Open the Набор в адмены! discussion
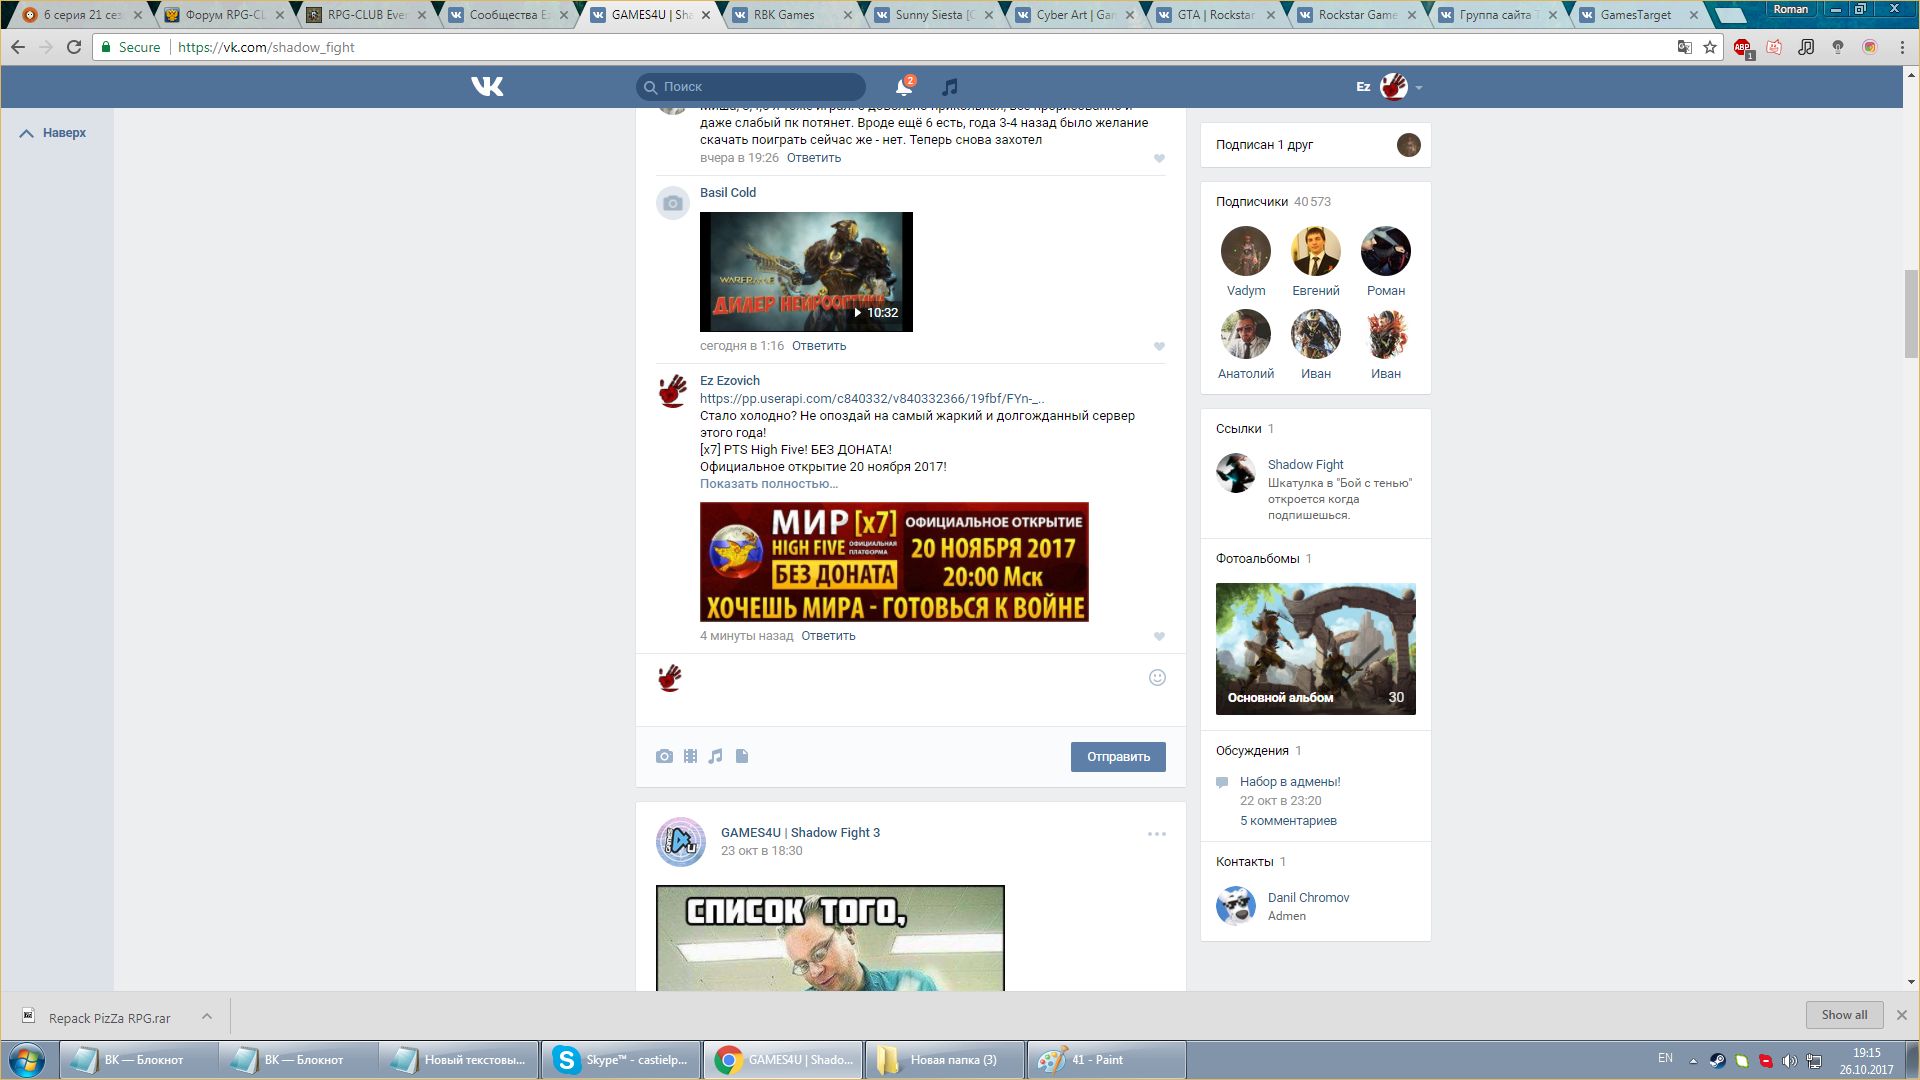 point(1290,782)
